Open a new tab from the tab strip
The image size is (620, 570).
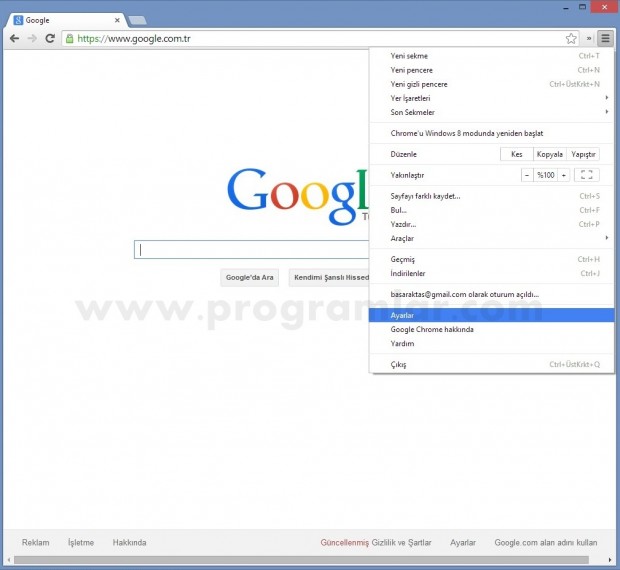coord(137,20)
